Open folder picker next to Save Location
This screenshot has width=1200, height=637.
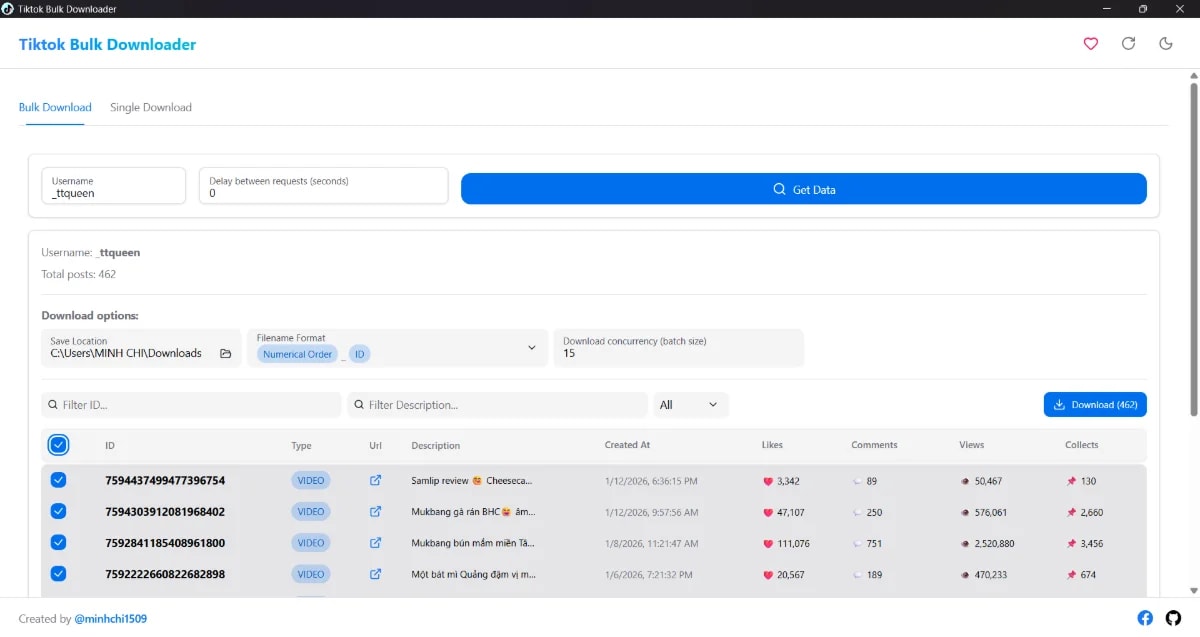pos(225,353)
